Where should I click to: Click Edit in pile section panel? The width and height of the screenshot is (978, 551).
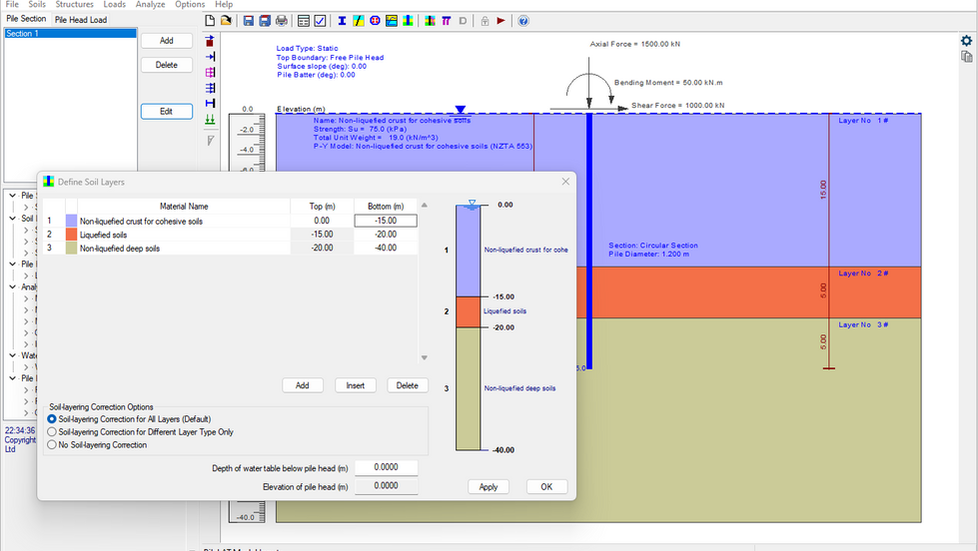point(167,111)
